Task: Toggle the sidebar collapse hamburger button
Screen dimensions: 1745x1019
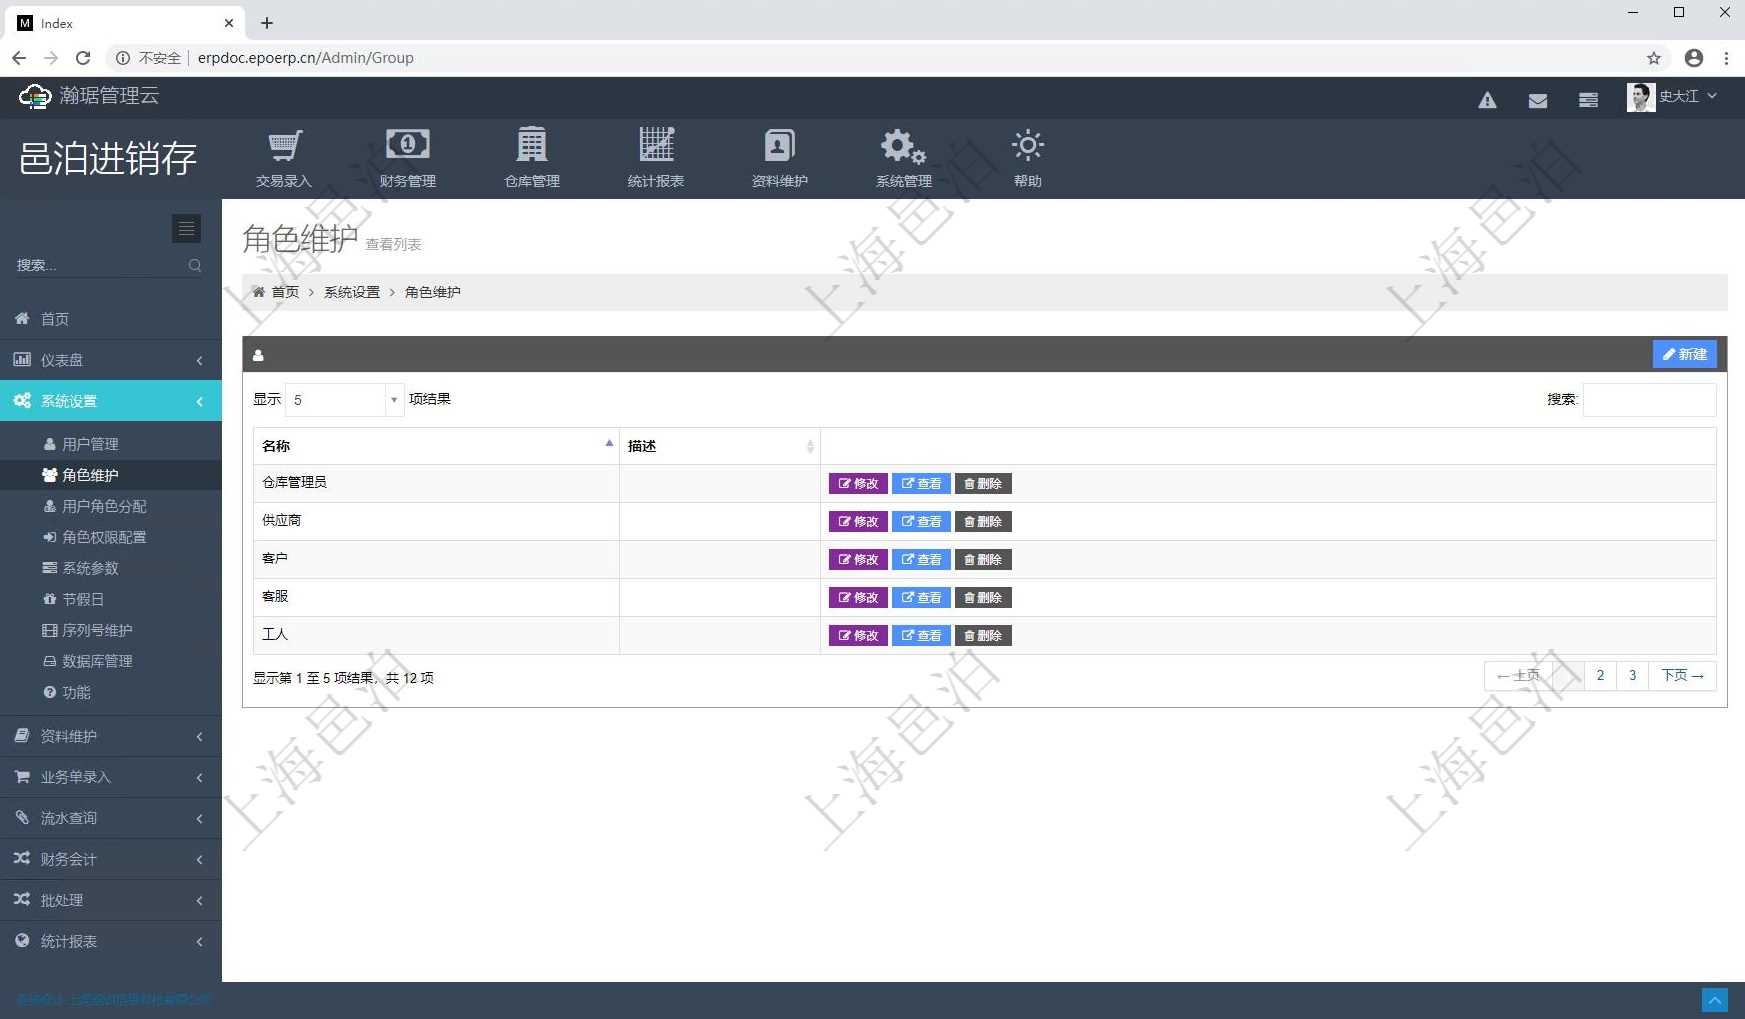Action: pyautogui.click(x=186, y=229)
